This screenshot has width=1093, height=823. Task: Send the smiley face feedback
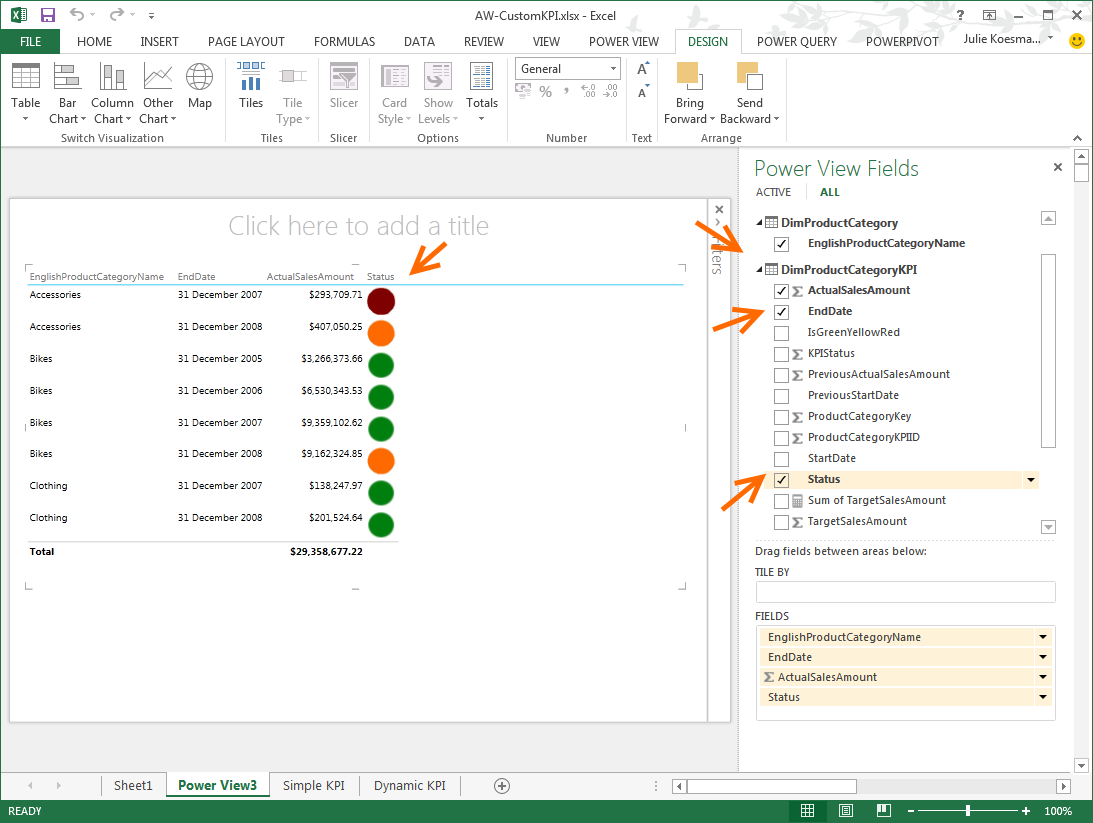1077,40
